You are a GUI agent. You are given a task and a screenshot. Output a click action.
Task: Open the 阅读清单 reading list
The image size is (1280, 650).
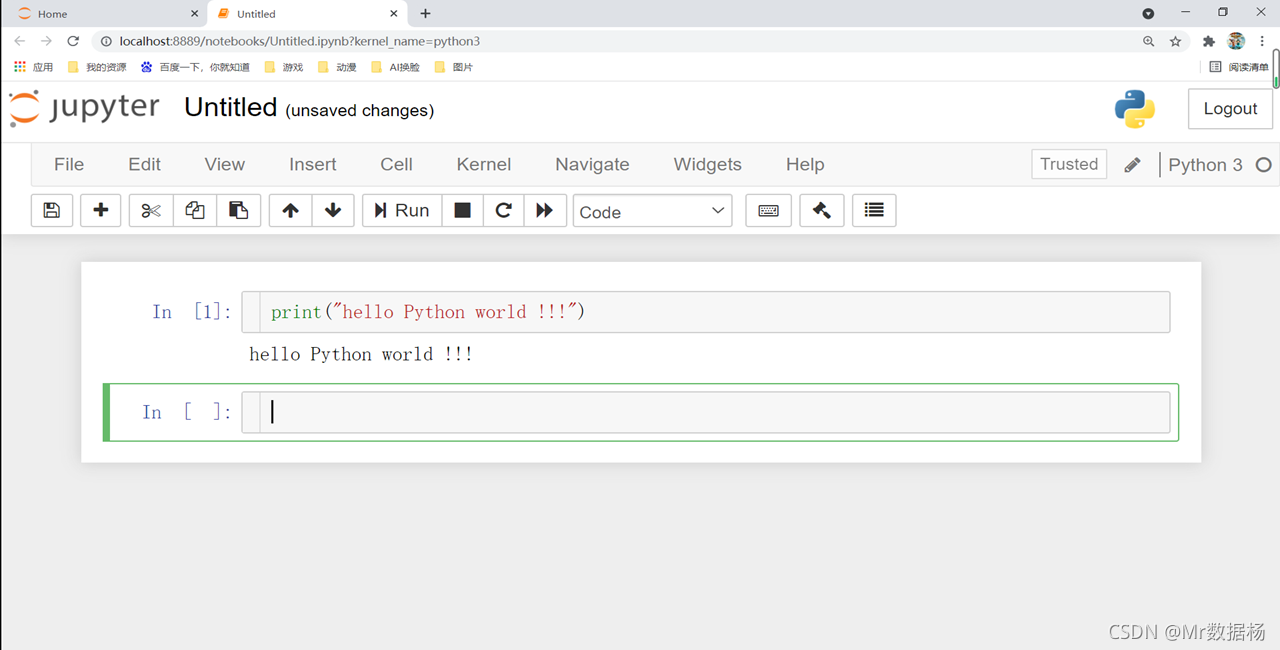[x=1239, y=67]
